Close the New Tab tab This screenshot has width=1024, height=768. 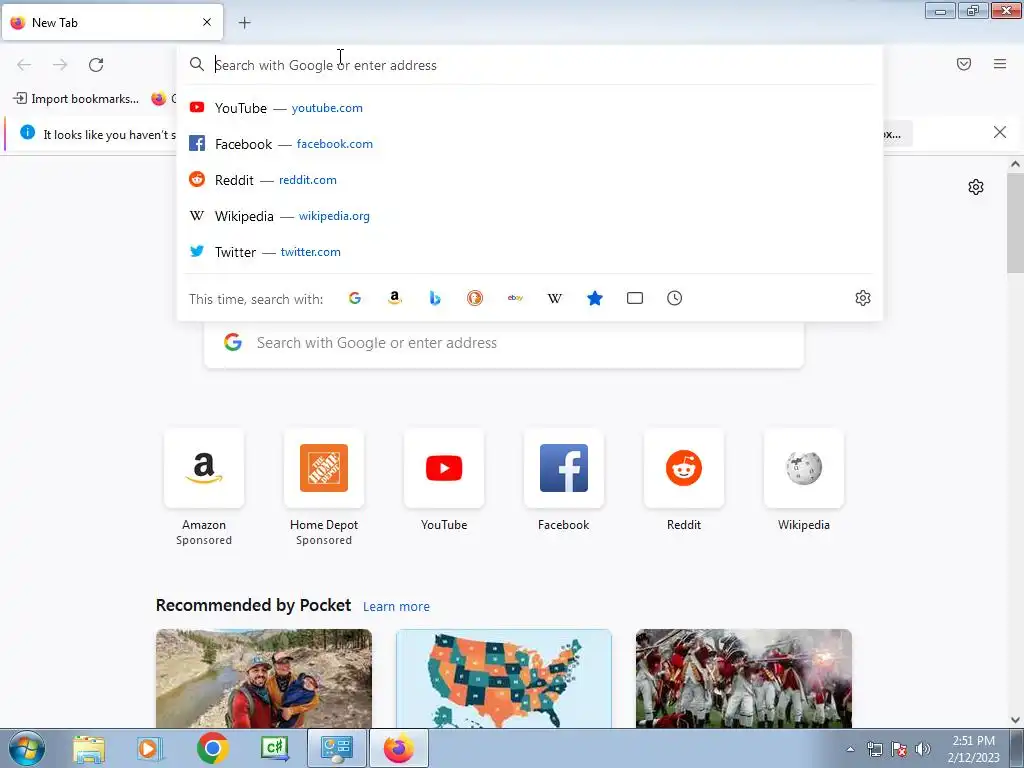coord(207,22)
